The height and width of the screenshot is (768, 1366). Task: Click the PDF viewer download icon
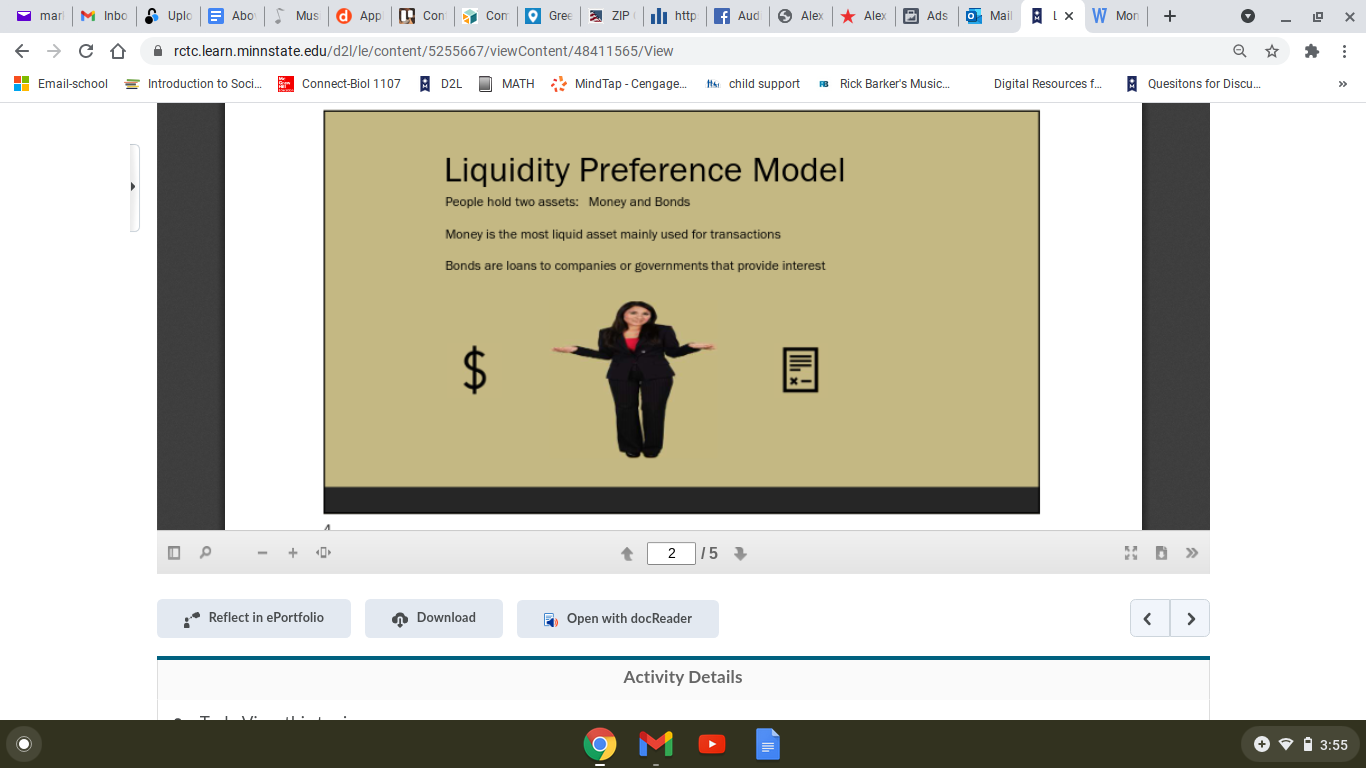tap(1161, 552)
